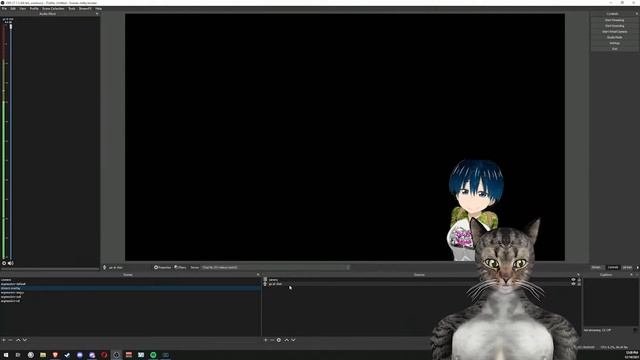Open Settings from the Controls panel

click(614, 43)
